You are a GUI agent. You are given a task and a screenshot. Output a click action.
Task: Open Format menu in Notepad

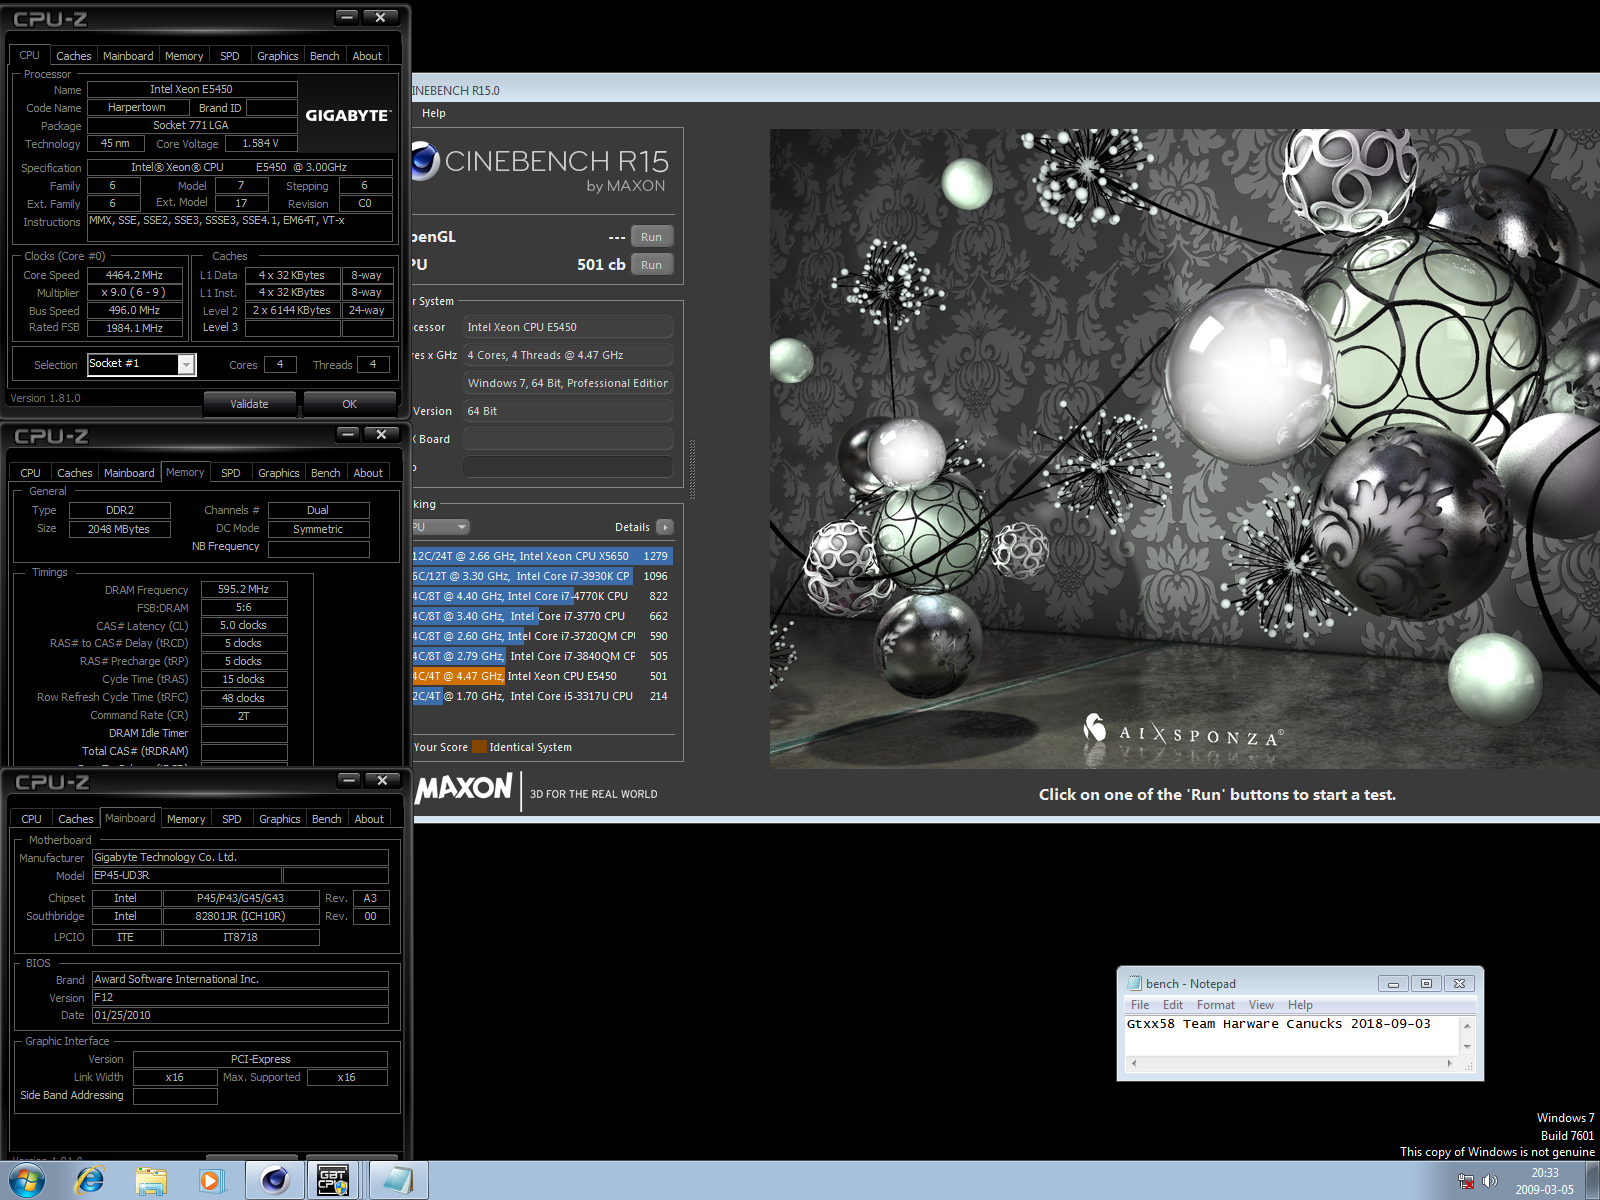click(1216, 1005)
